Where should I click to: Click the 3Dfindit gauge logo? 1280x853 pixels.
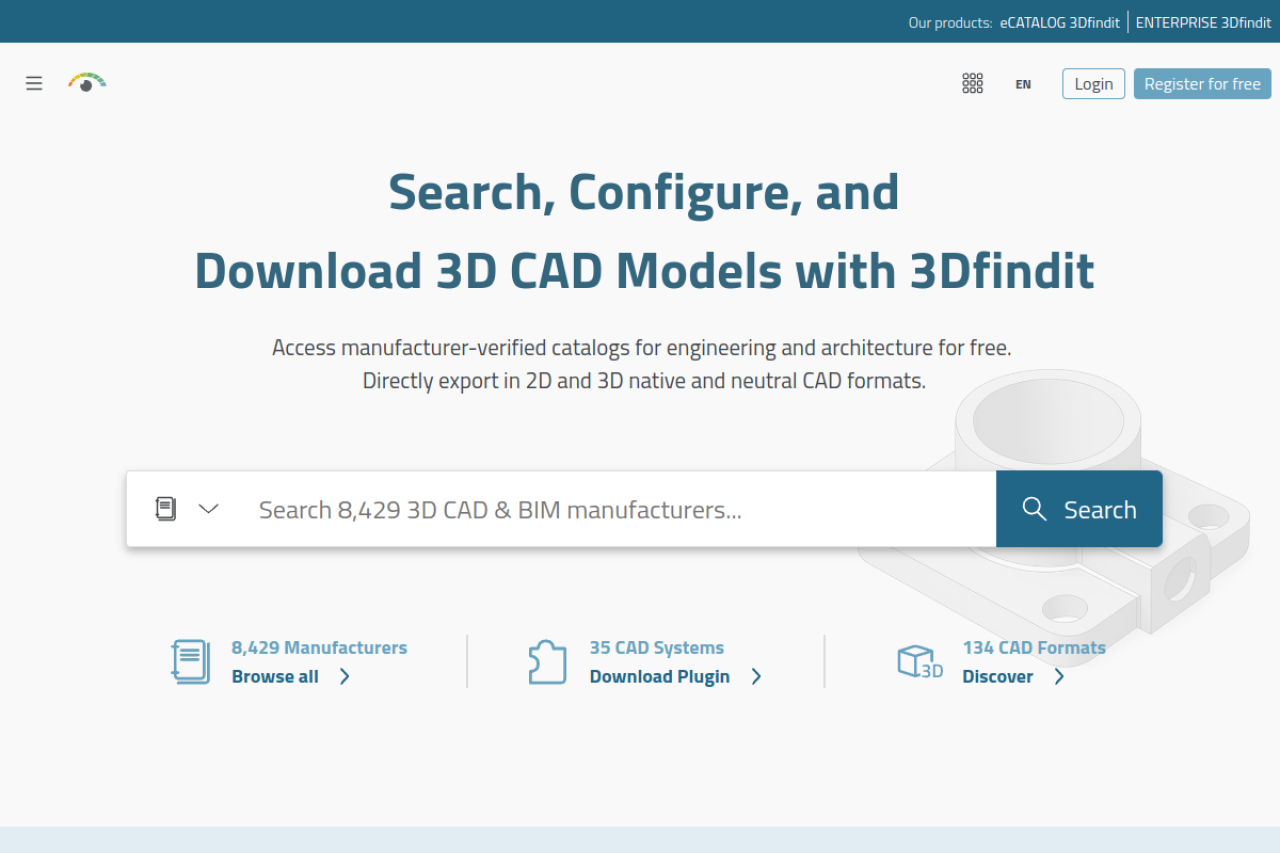click(x=87, y=82)
